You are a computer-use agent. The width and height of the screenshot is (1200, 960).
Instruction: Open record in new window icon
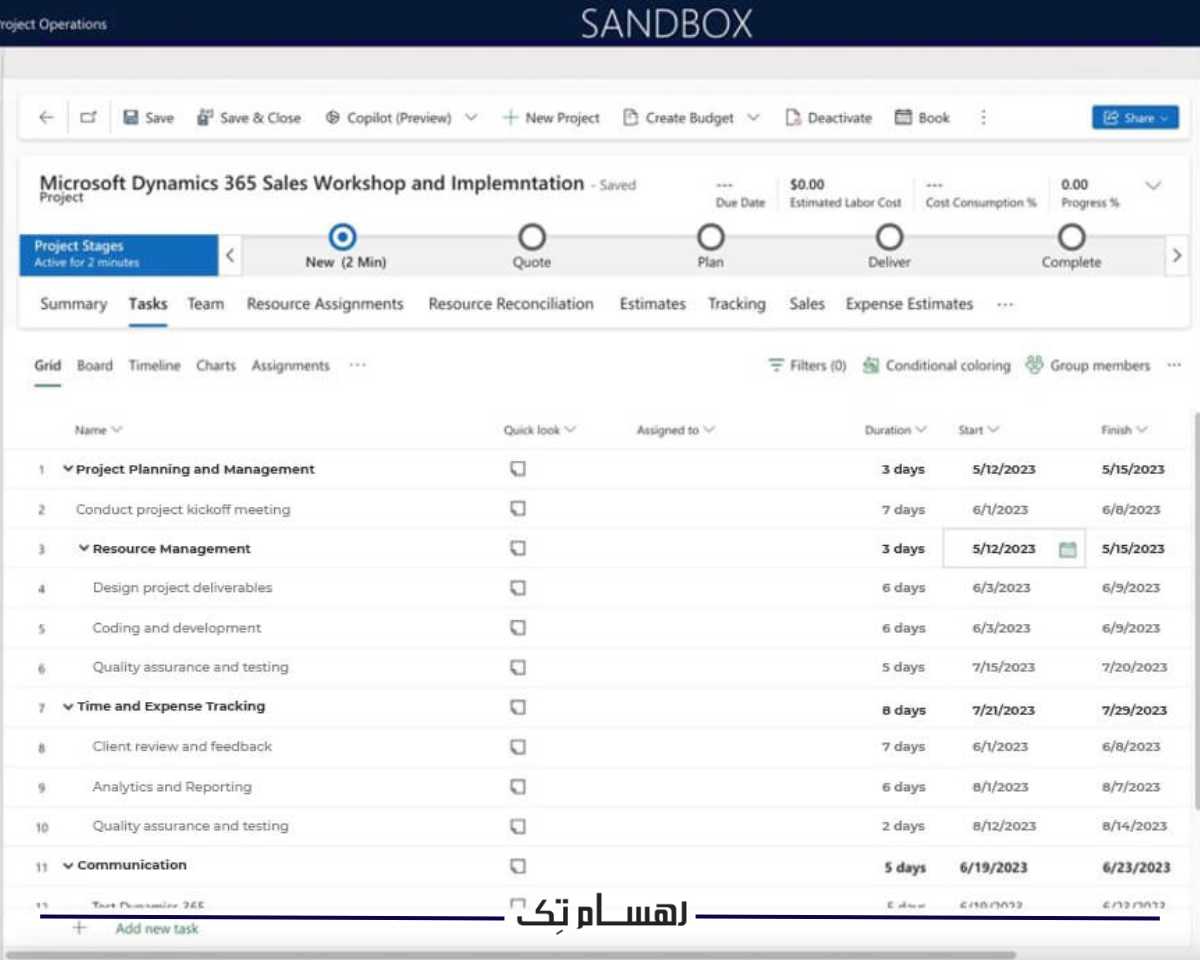click(88, 118)
